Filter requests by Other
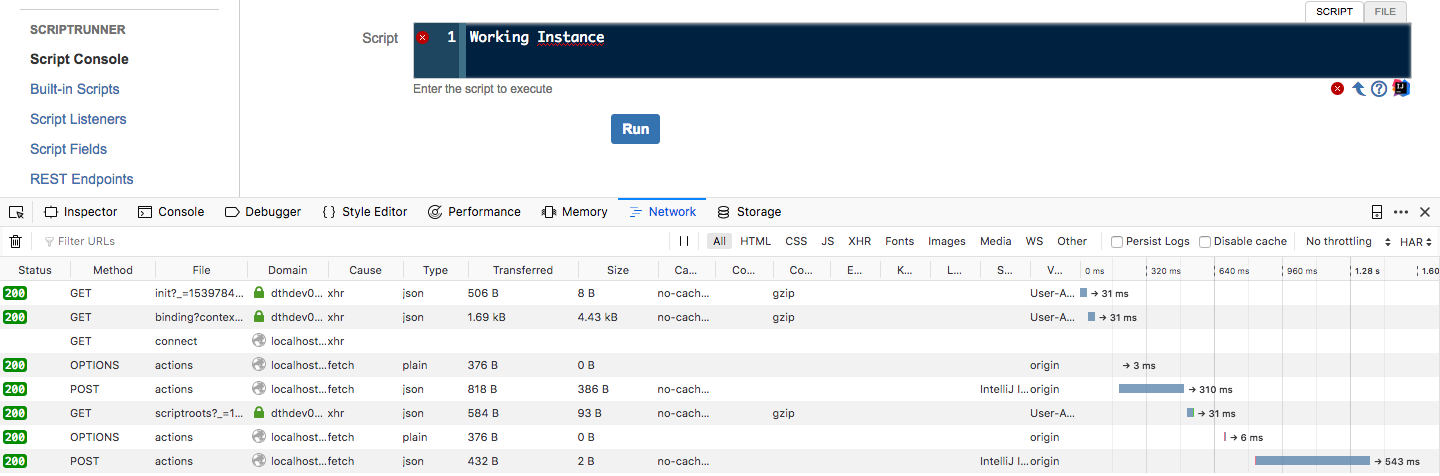Viewport: 1440px width, 476px height. 1072,241
